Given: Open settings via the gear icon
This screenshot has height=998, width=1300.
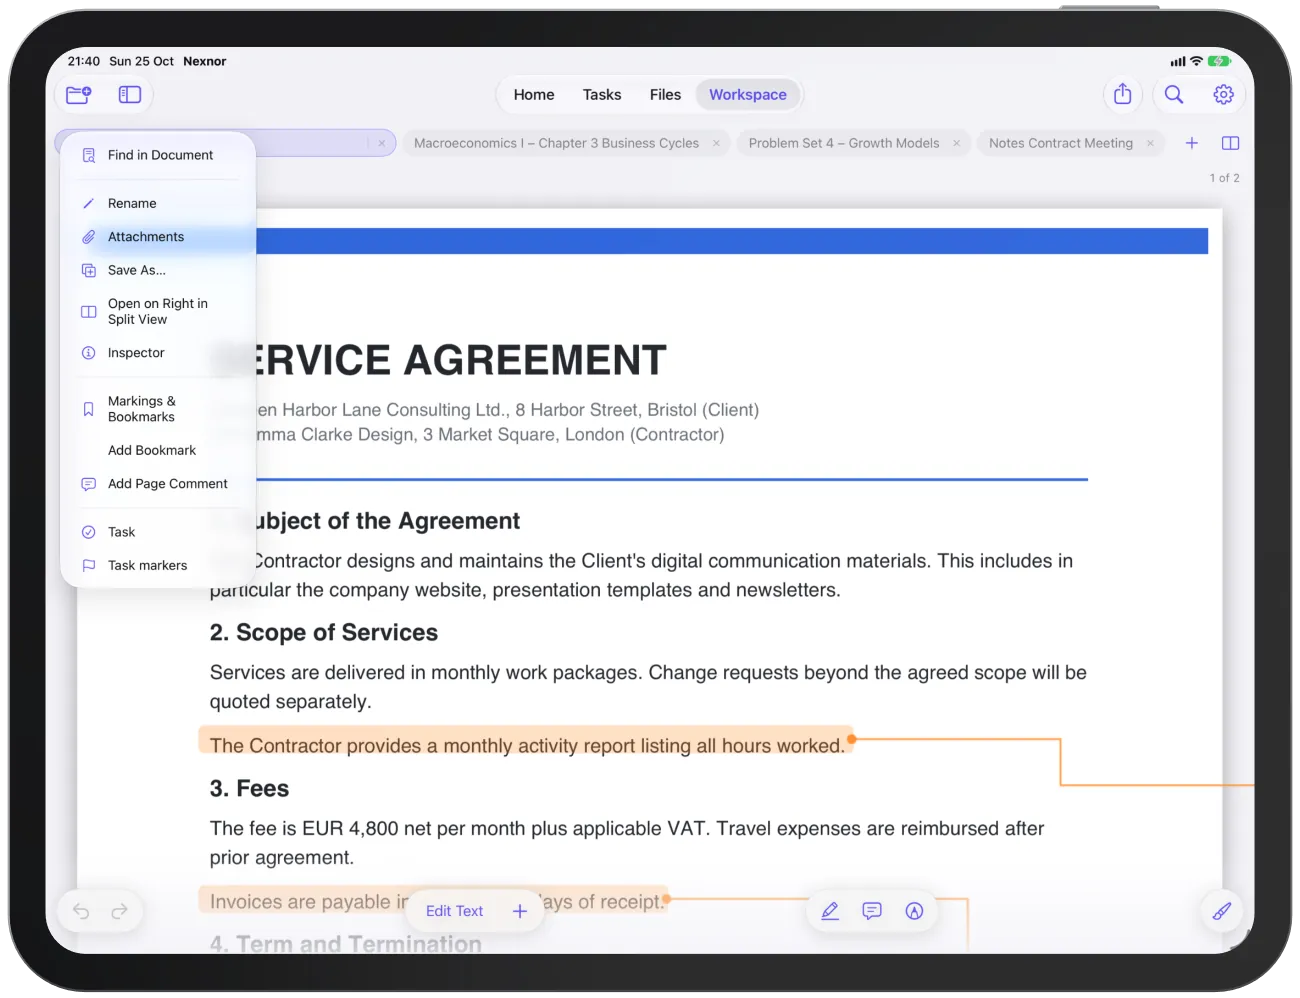Looking at the screenshot, I should click(x=1223, y=94).
